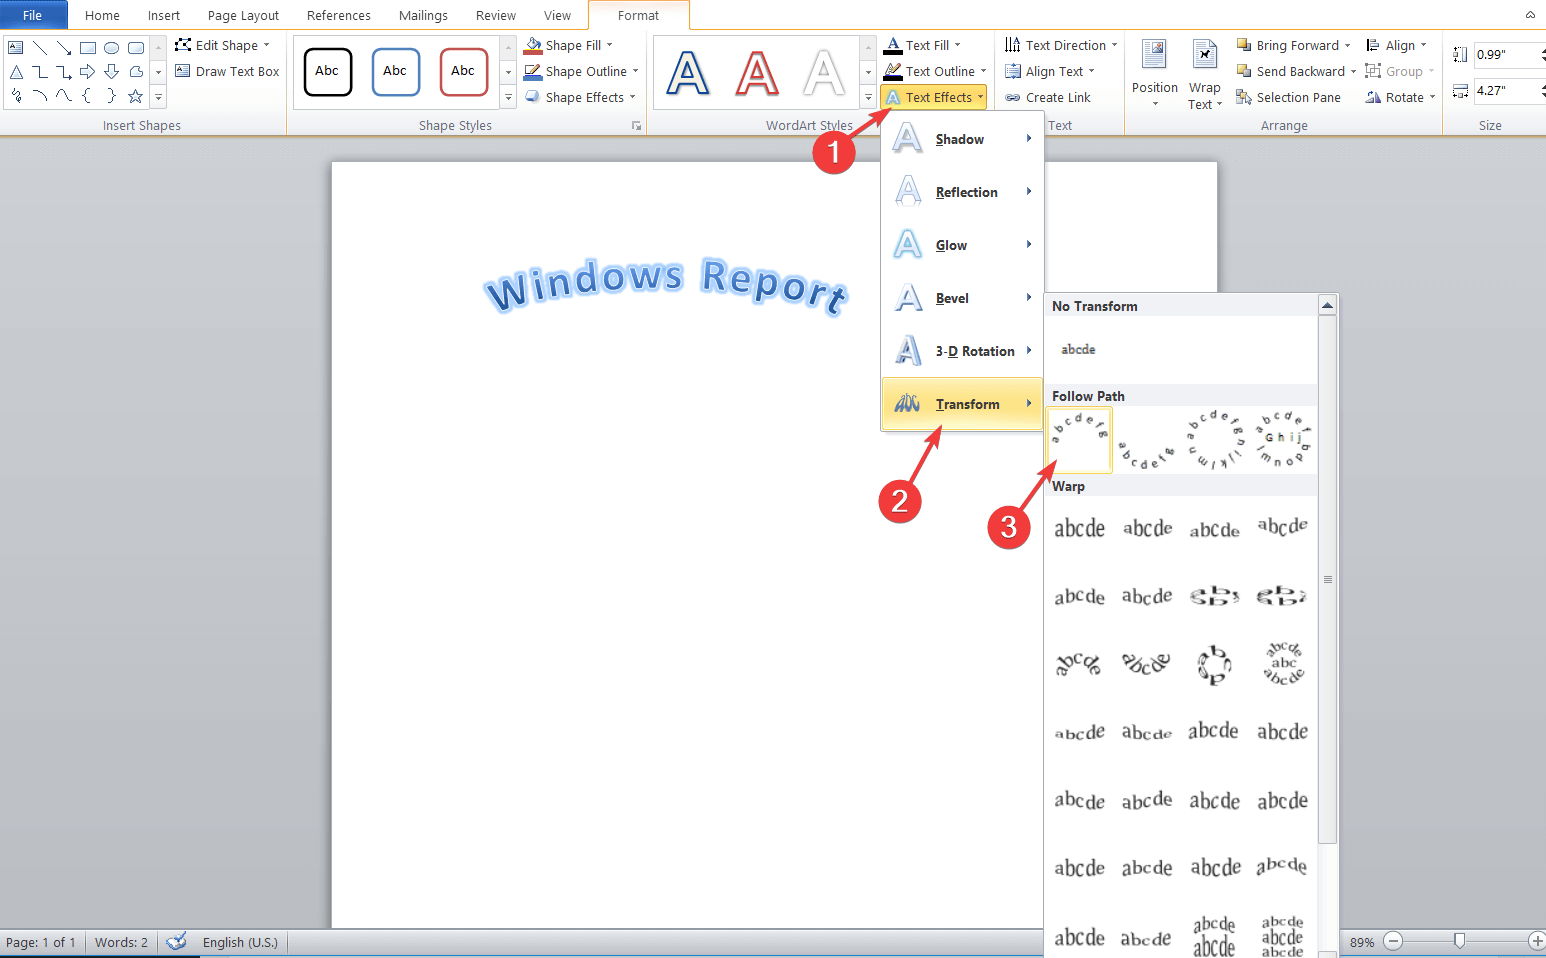Select the elbow arrow connector shape
1546x958 pixels.
tap(64, 72)
